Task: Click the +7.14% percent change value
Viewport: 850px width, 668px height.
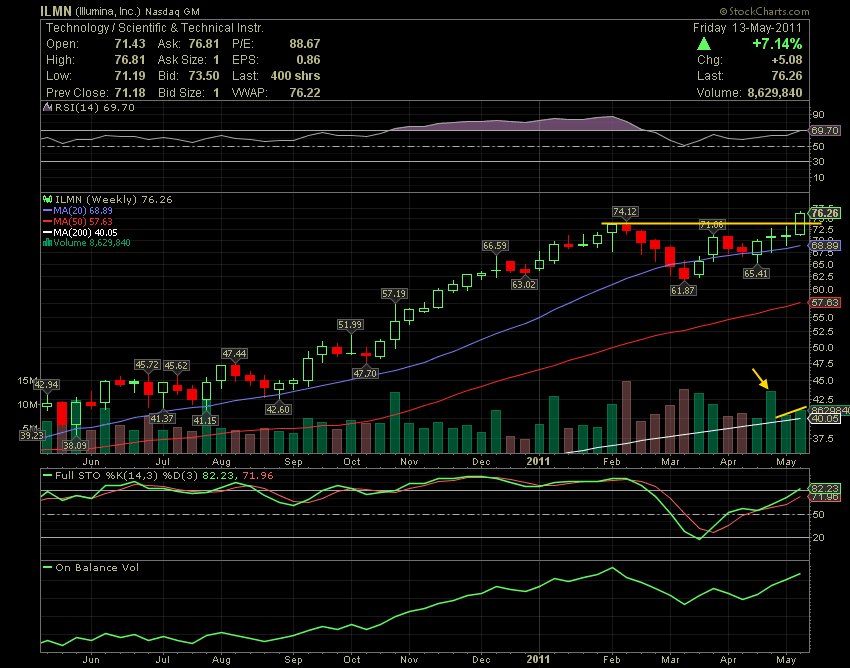Action: coord(777,43)
